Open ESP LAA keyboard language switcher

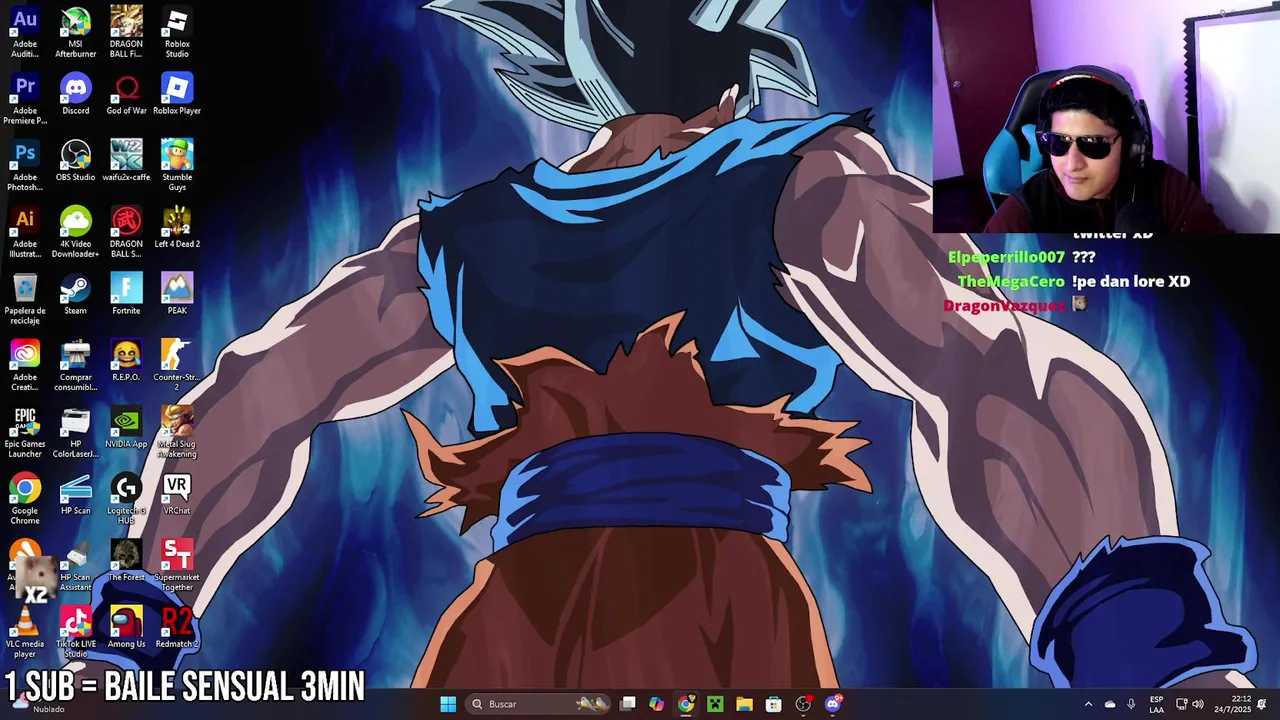(1156, 704)
